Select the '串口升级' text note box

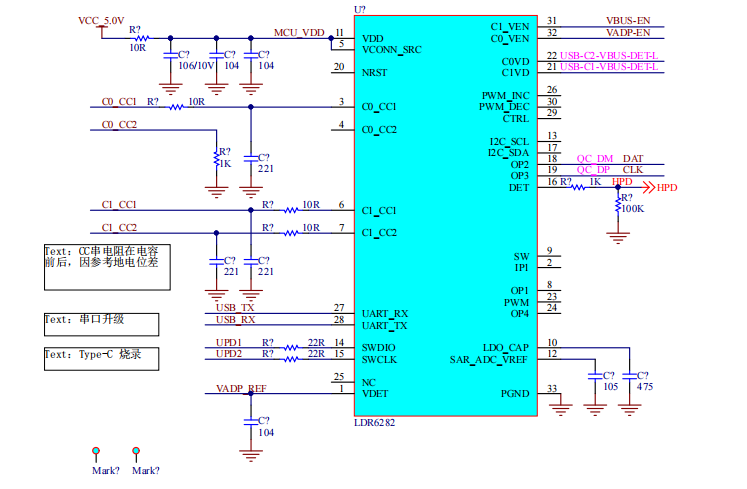pos(101,325)
